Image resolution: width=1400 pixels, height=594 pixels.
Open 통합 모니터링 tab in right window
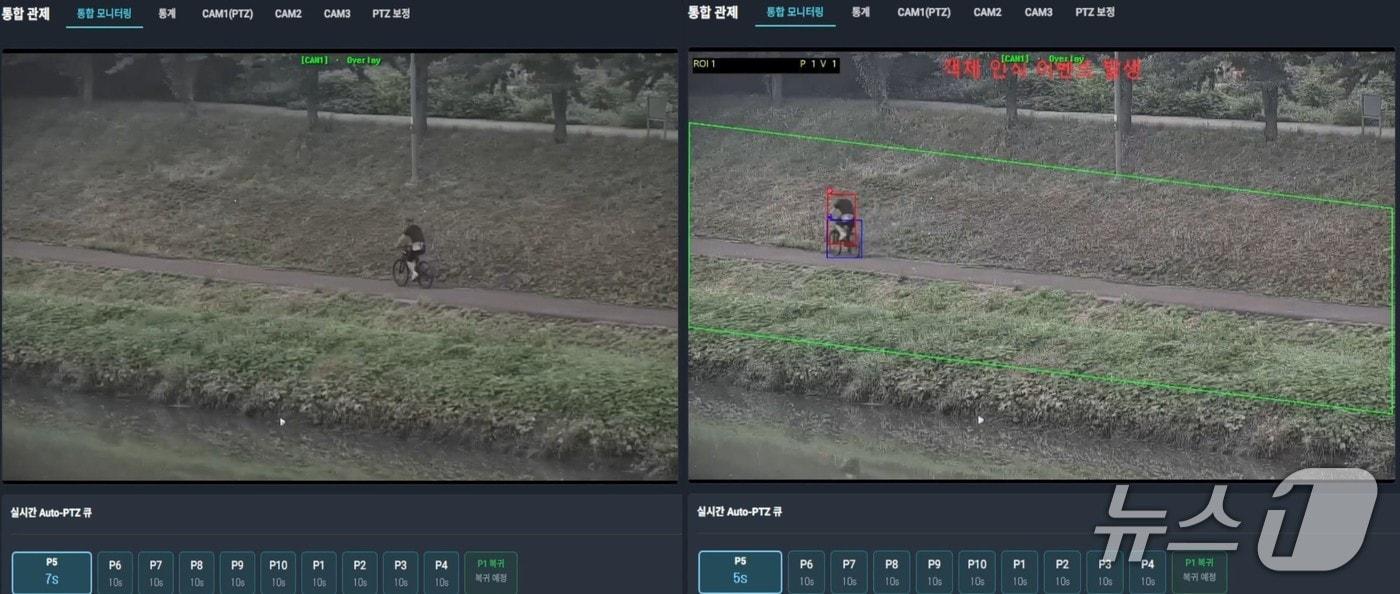pos(795,12)
